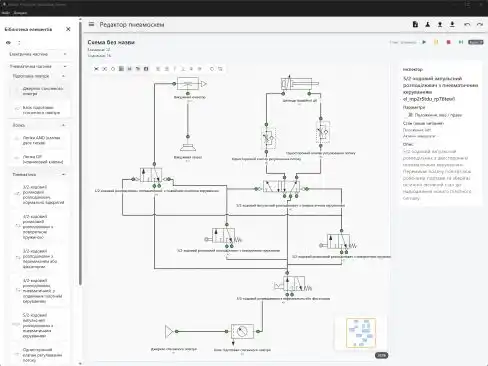Open the Довідка menu
The image size is (488, 366).
[x=20, y=13]
